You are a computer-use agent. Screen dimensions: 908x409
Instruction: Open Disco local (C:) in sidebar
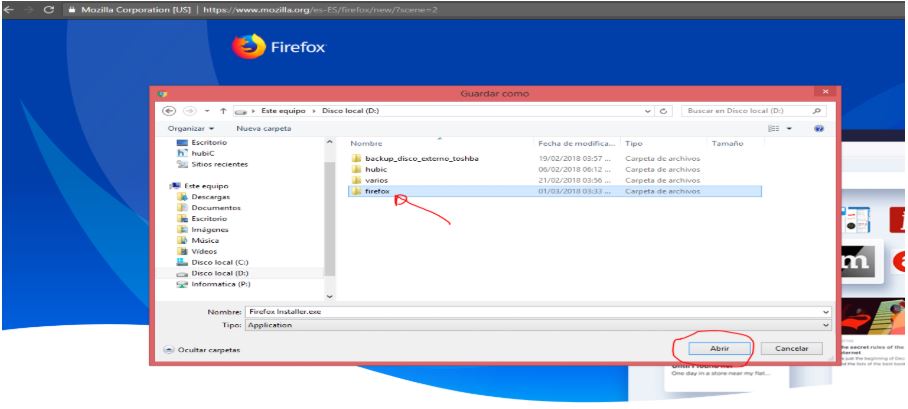pos(203,262)
